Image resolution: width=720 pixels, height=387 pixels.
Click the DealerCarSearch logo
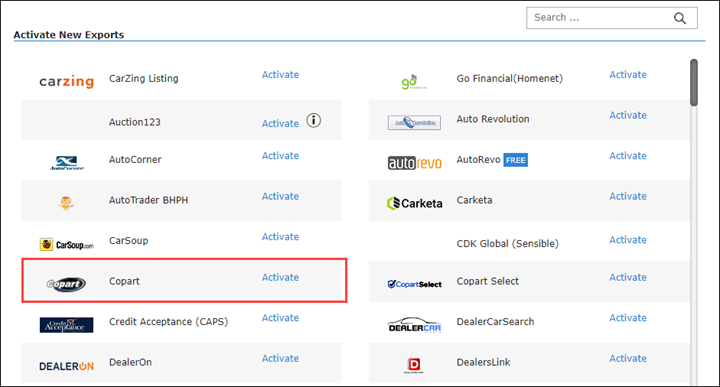[x=415, y=325]
